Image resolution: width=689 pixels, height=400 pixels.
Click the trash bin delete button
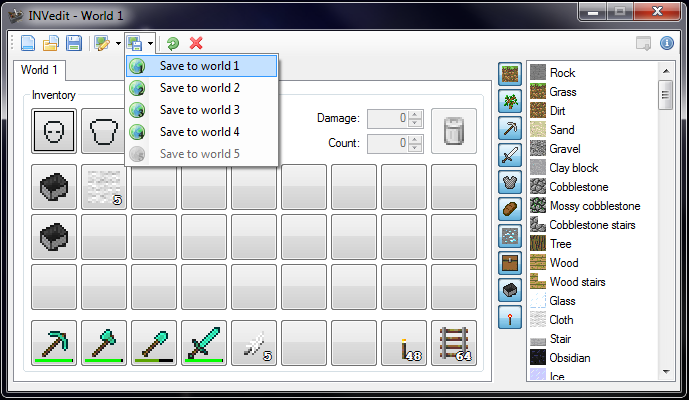(454, 131)
